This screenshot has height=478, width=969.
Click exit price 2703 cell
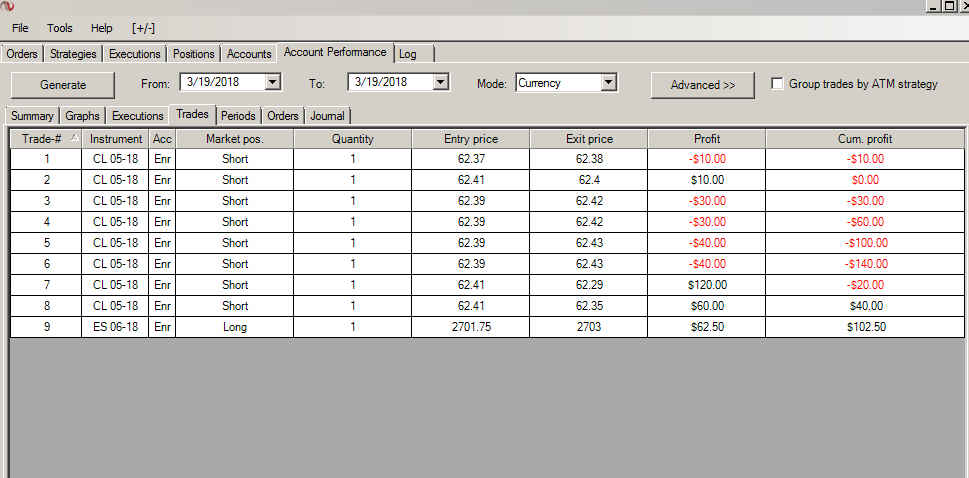589,326
